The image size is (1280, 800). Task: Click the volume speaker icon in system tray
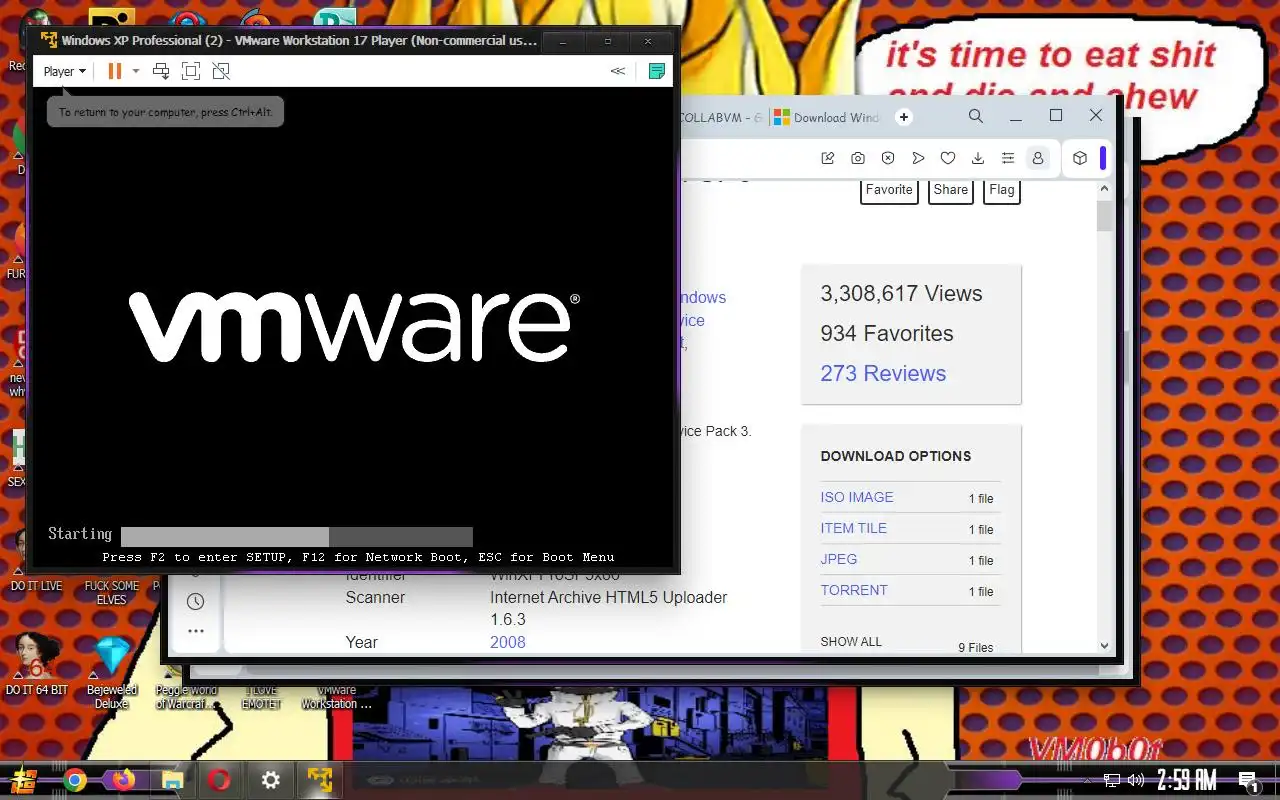[1136, 780]
